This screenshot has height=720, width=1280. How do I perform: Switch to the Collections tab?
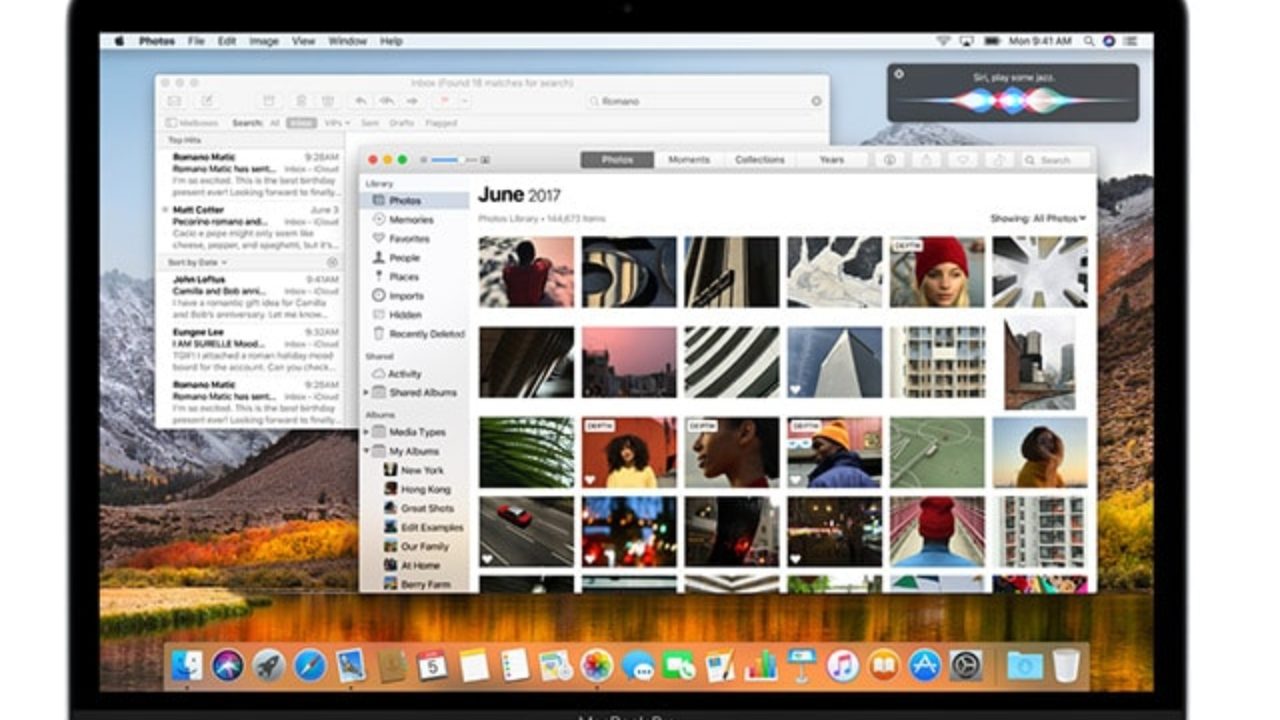click(x=760, y=160)
